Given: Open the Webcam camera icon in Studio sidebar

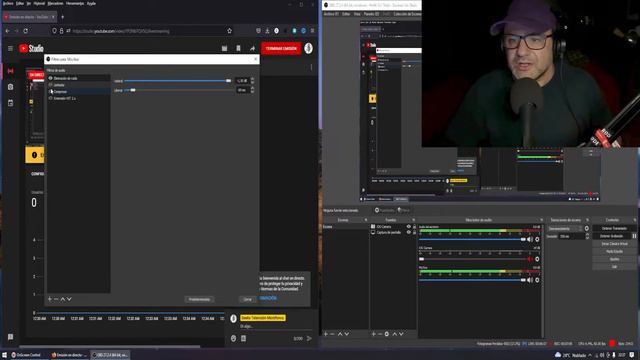Looking at the screenshot, I should tap(11, 87).
